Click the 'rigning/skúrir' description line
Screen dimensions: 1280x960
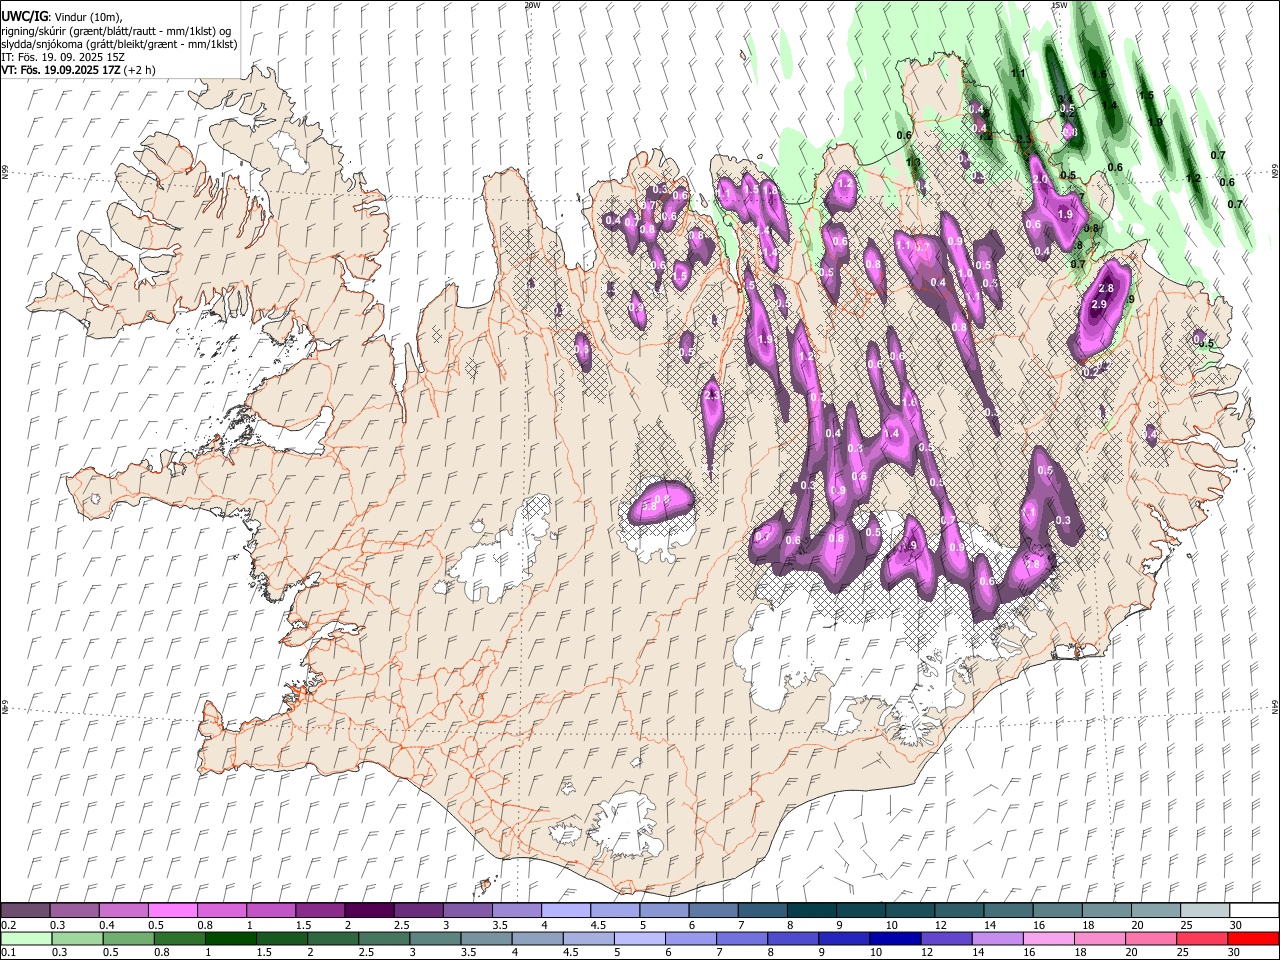pyautogui.click(x=115, y=31)
